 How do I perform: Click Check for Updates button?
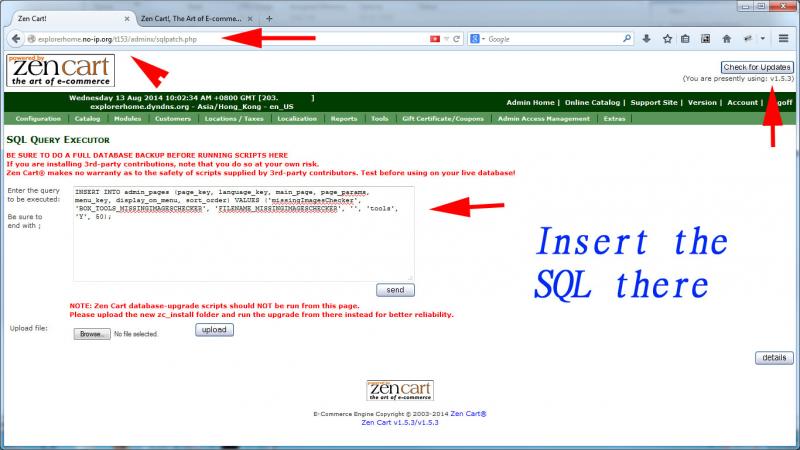(757, 67)
